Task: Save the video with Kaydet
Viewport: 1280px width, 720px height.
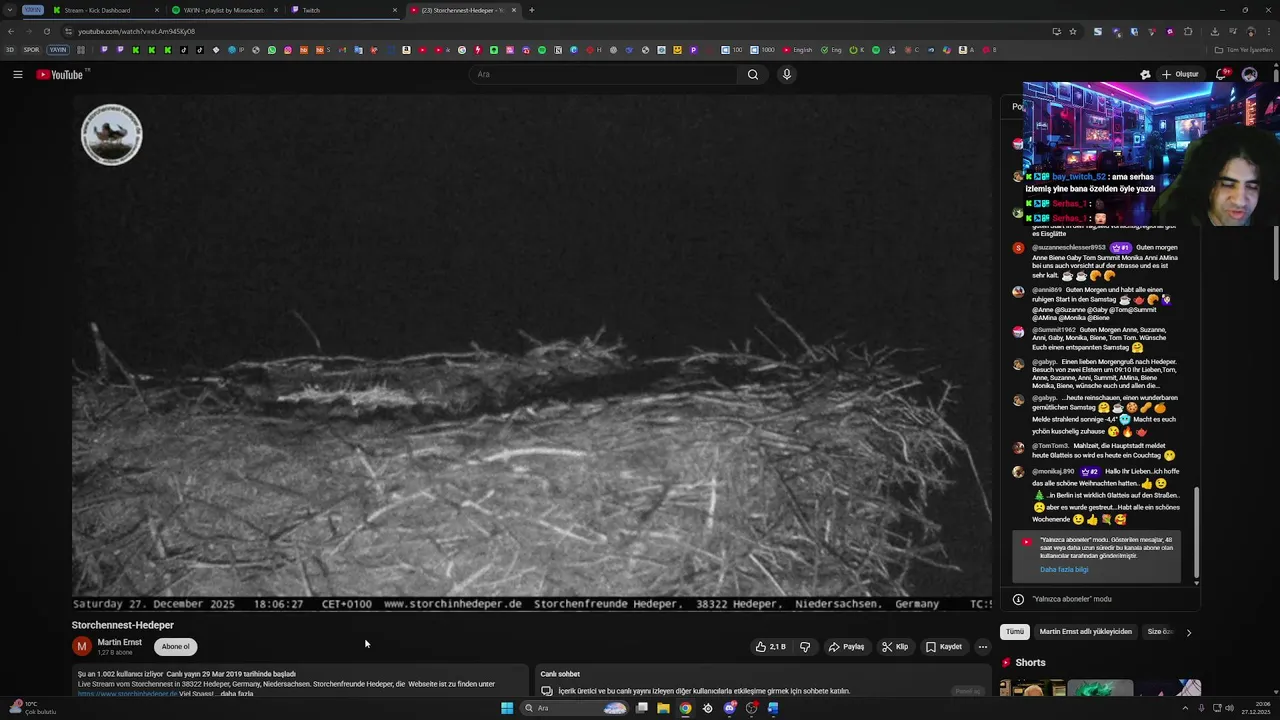Action: (x=943, y=647)
